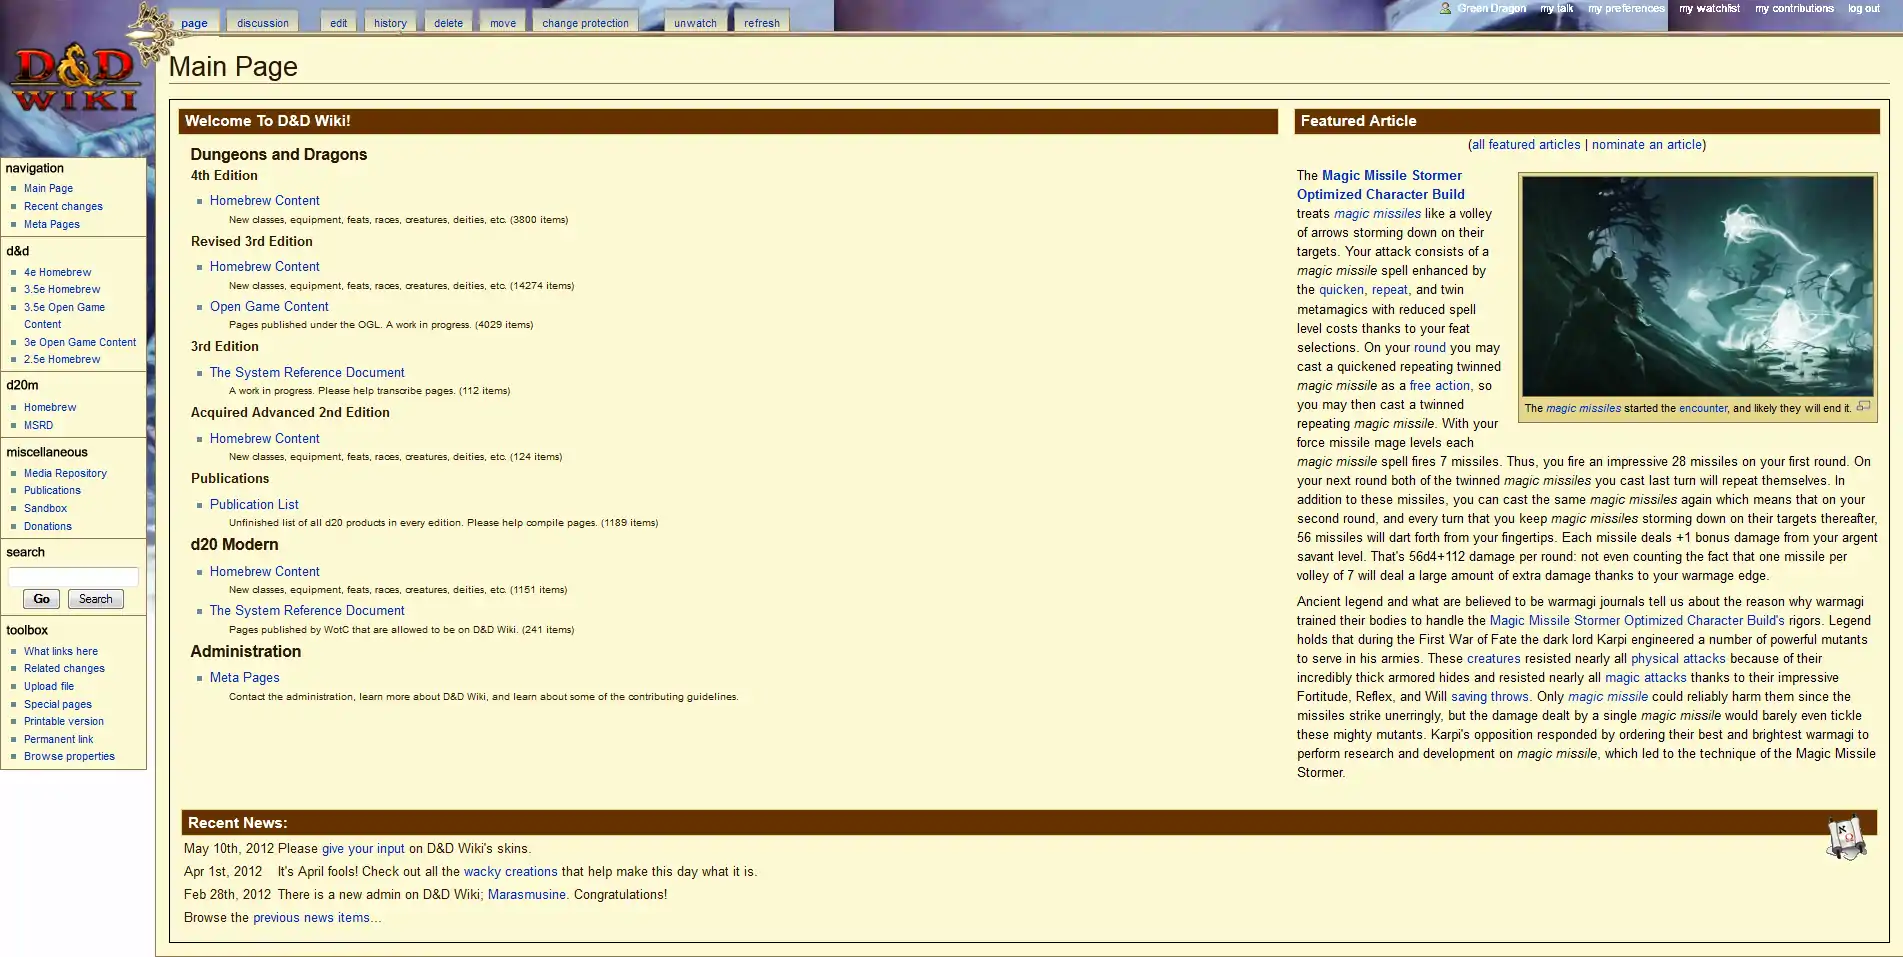Click the 'nominate an article' link
This screenshot has height=957, width=1903.
click(x=1646, y=144)
